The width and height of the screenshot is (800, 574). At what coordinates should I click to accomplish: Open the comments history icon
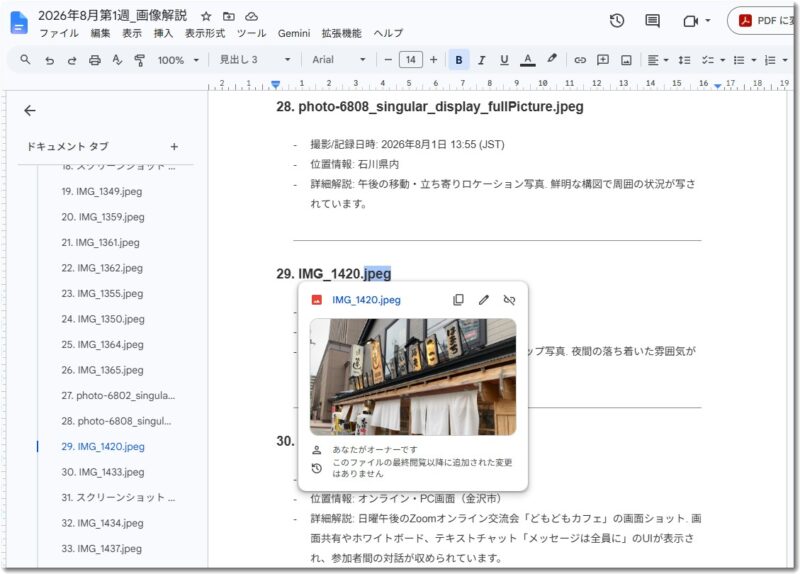[652, 20]
